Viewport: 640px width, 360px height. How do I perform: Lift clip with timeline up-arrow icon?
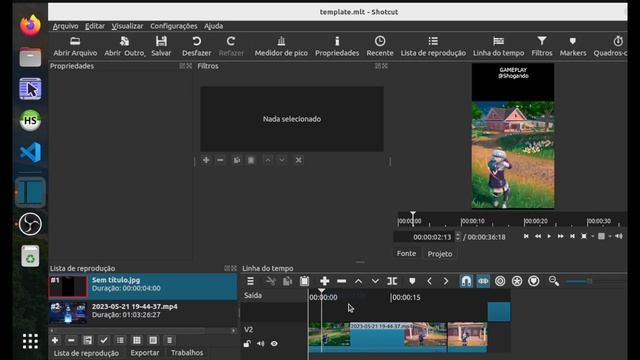pyautogui.click(x=358, y=281)
